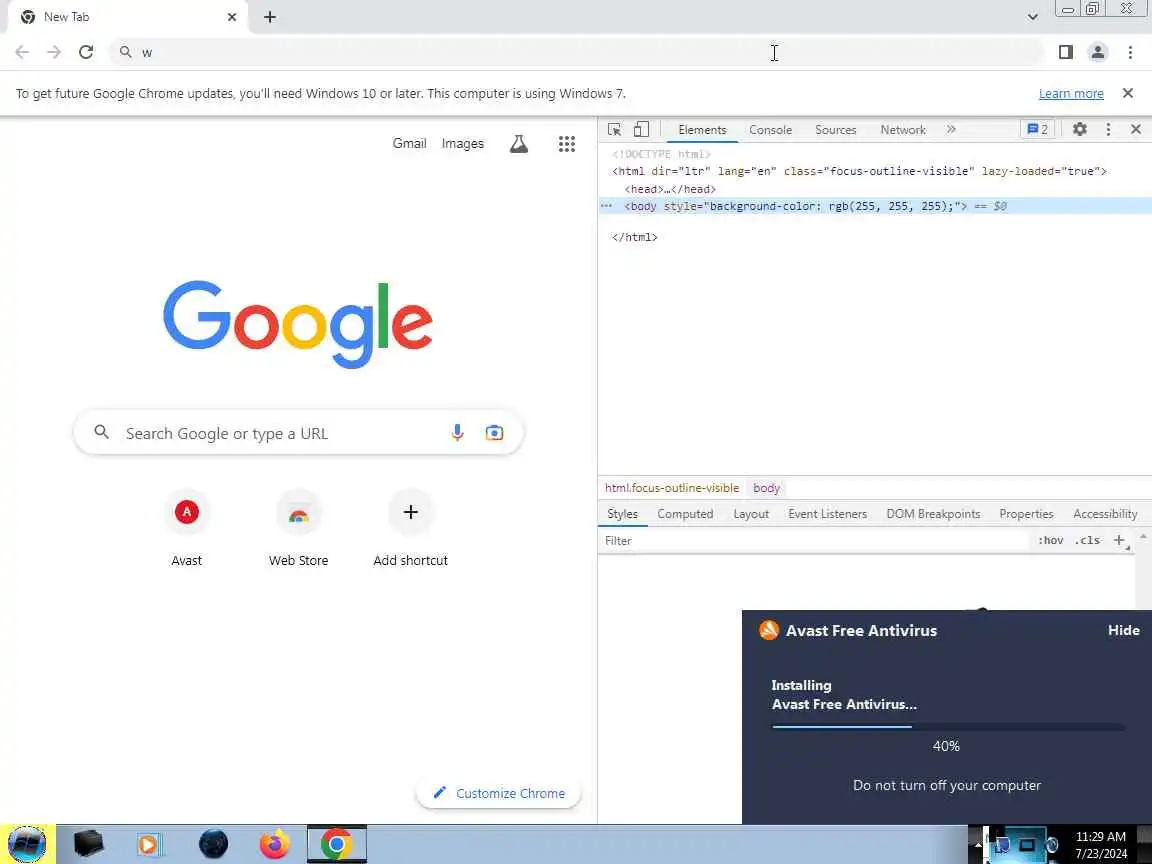
Task: Start voice search with microphone
Action: pyautogui.click(x=457, y=433)
